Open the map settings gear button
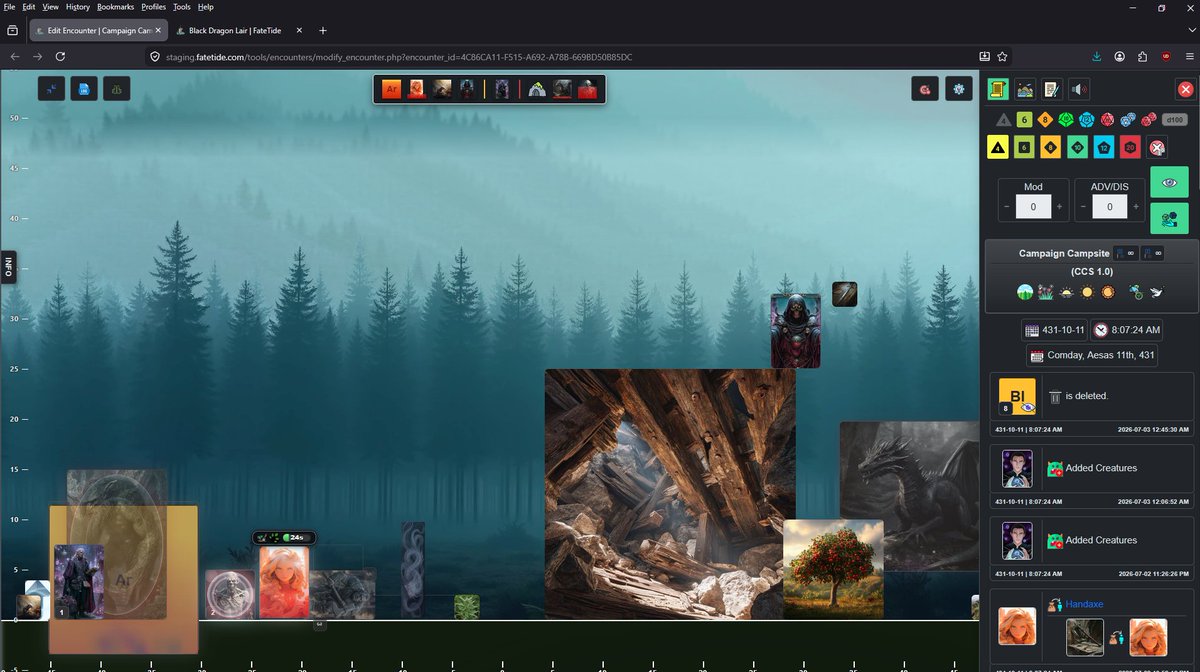 (x=960, y=89)
